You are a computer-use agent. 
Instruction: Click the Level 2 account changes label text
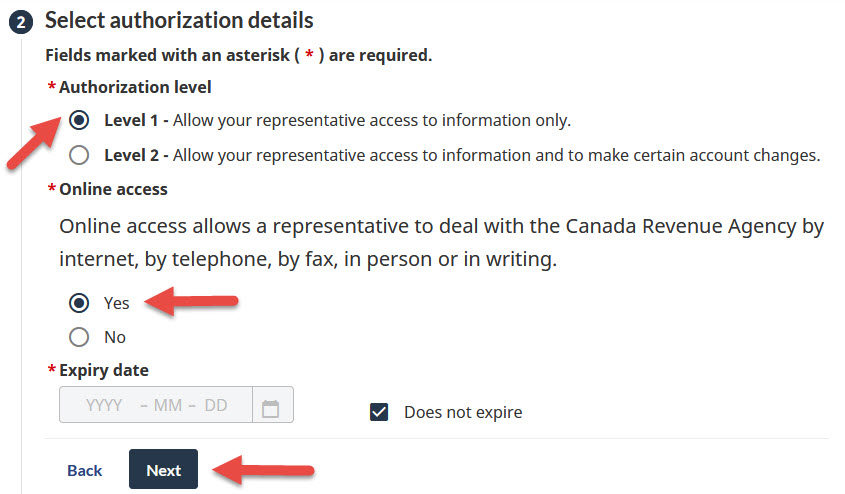click(x=461, y=155)
